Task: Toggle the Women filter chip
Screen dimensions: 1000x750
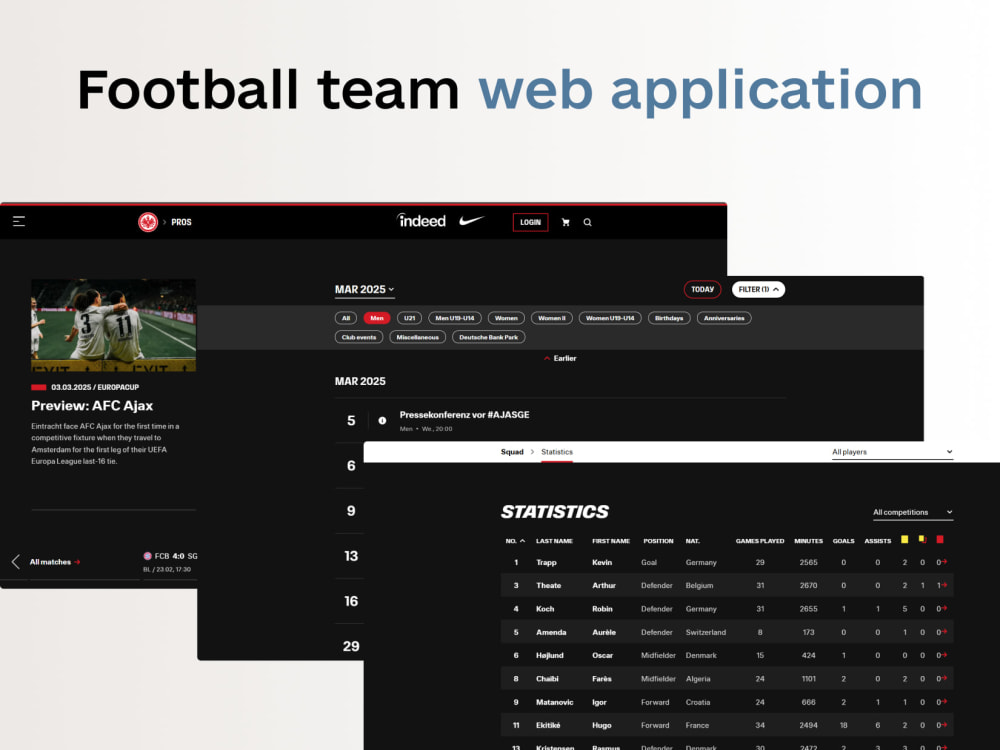Action: click(x=506, y=318)
